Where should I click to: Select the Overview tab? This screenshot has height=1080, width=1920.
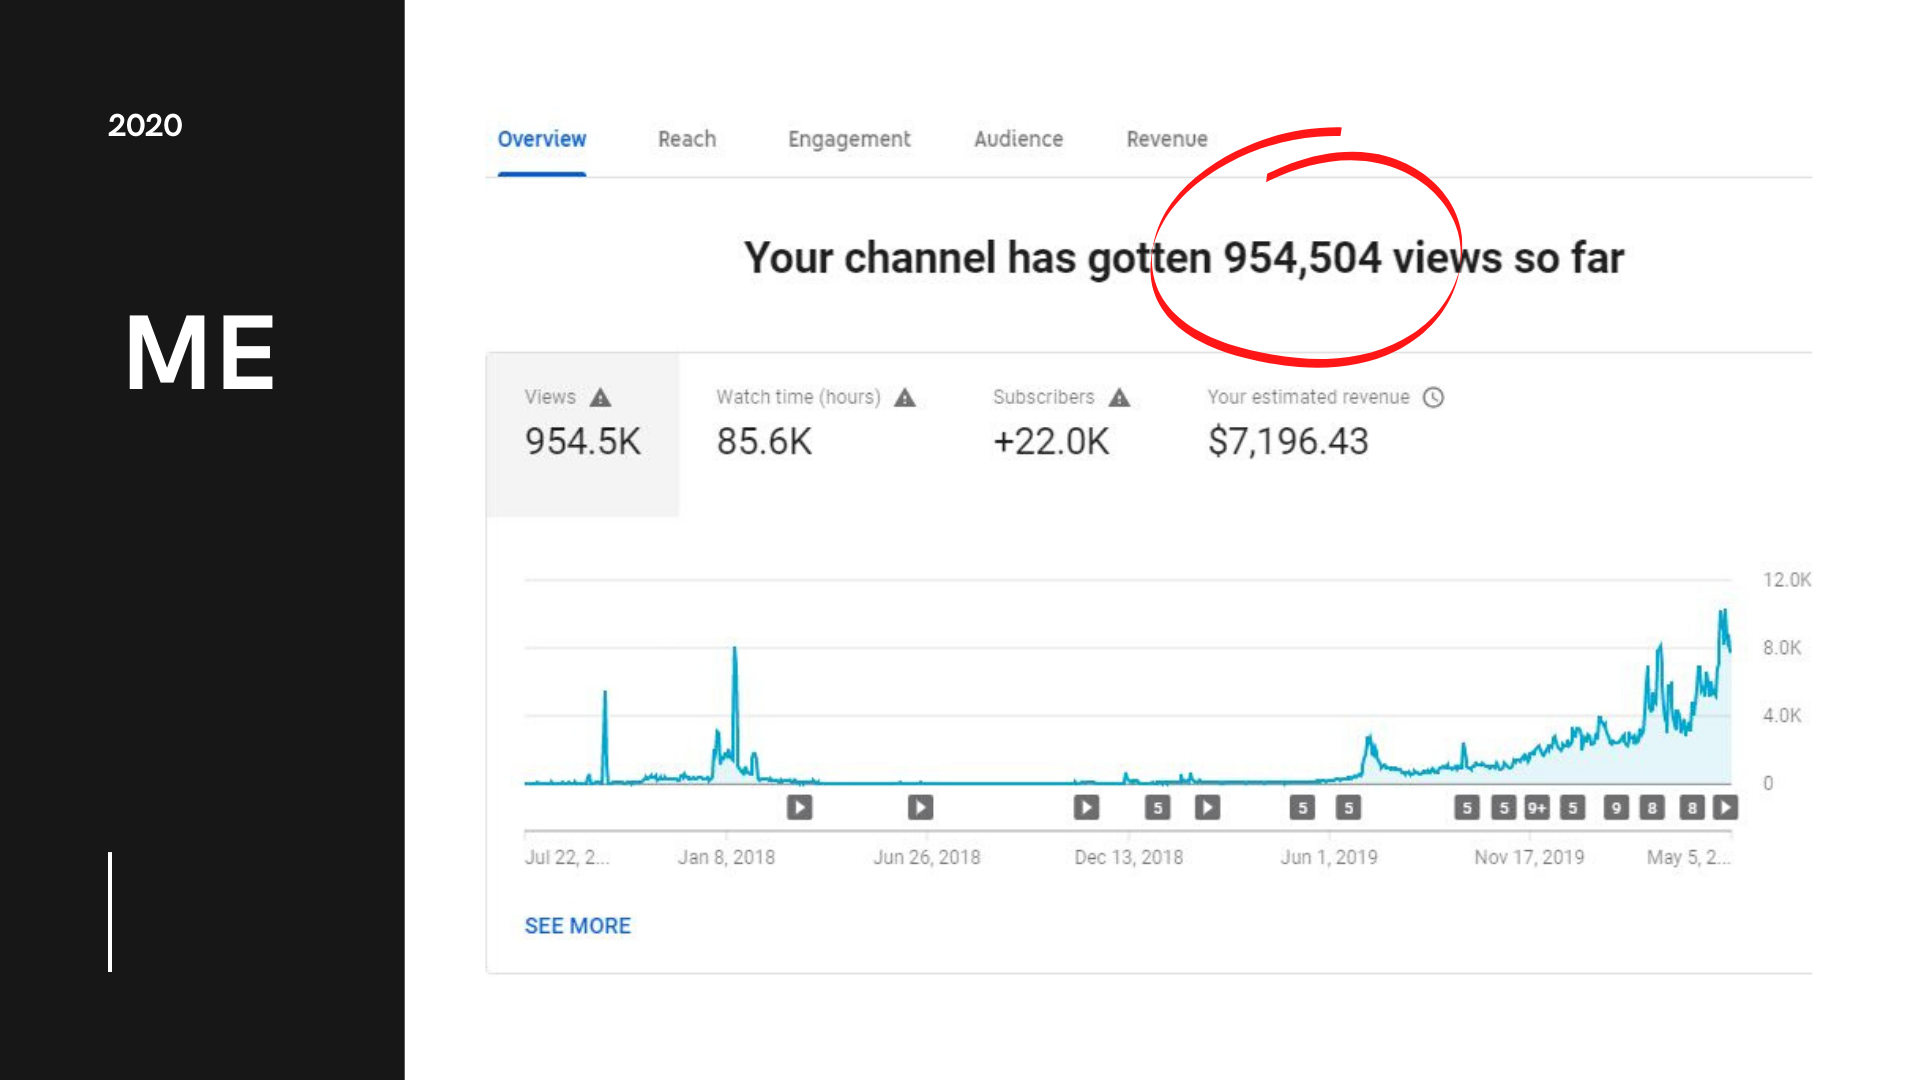click(x=542, y=139)
